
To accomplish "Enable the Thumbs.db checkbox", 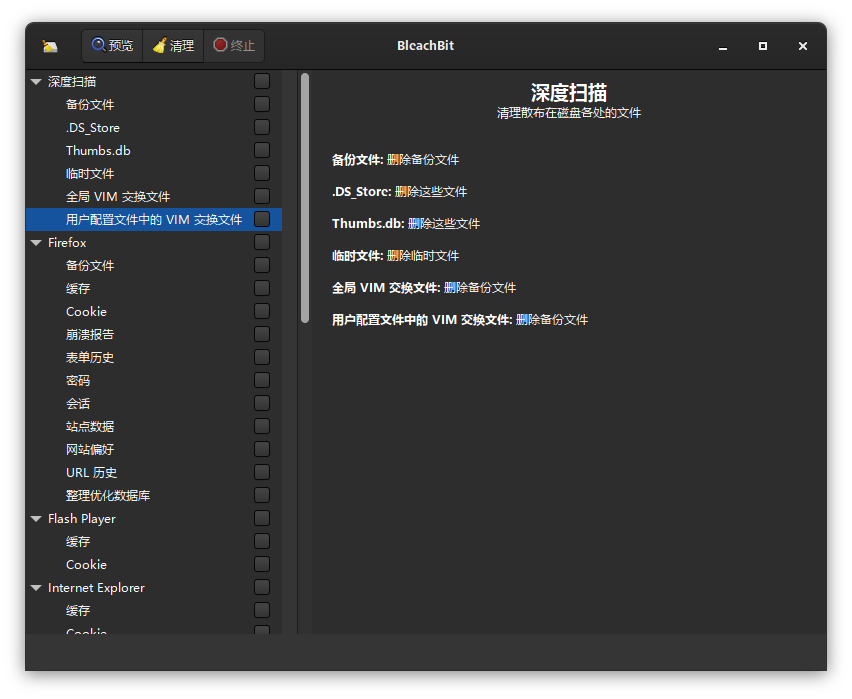I will 261,149.
